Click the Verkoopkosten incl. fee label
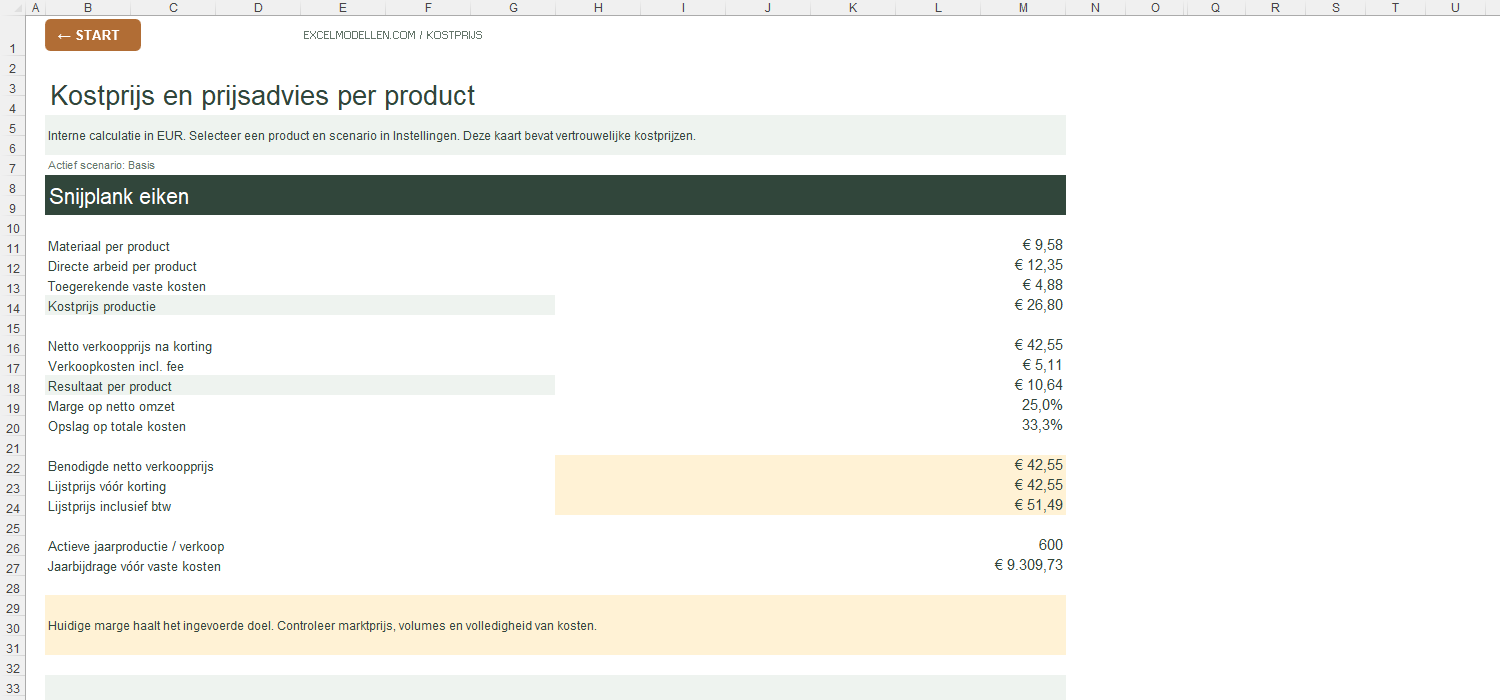This screenshot has height=700, width=1500. click(x=116, y=366)
